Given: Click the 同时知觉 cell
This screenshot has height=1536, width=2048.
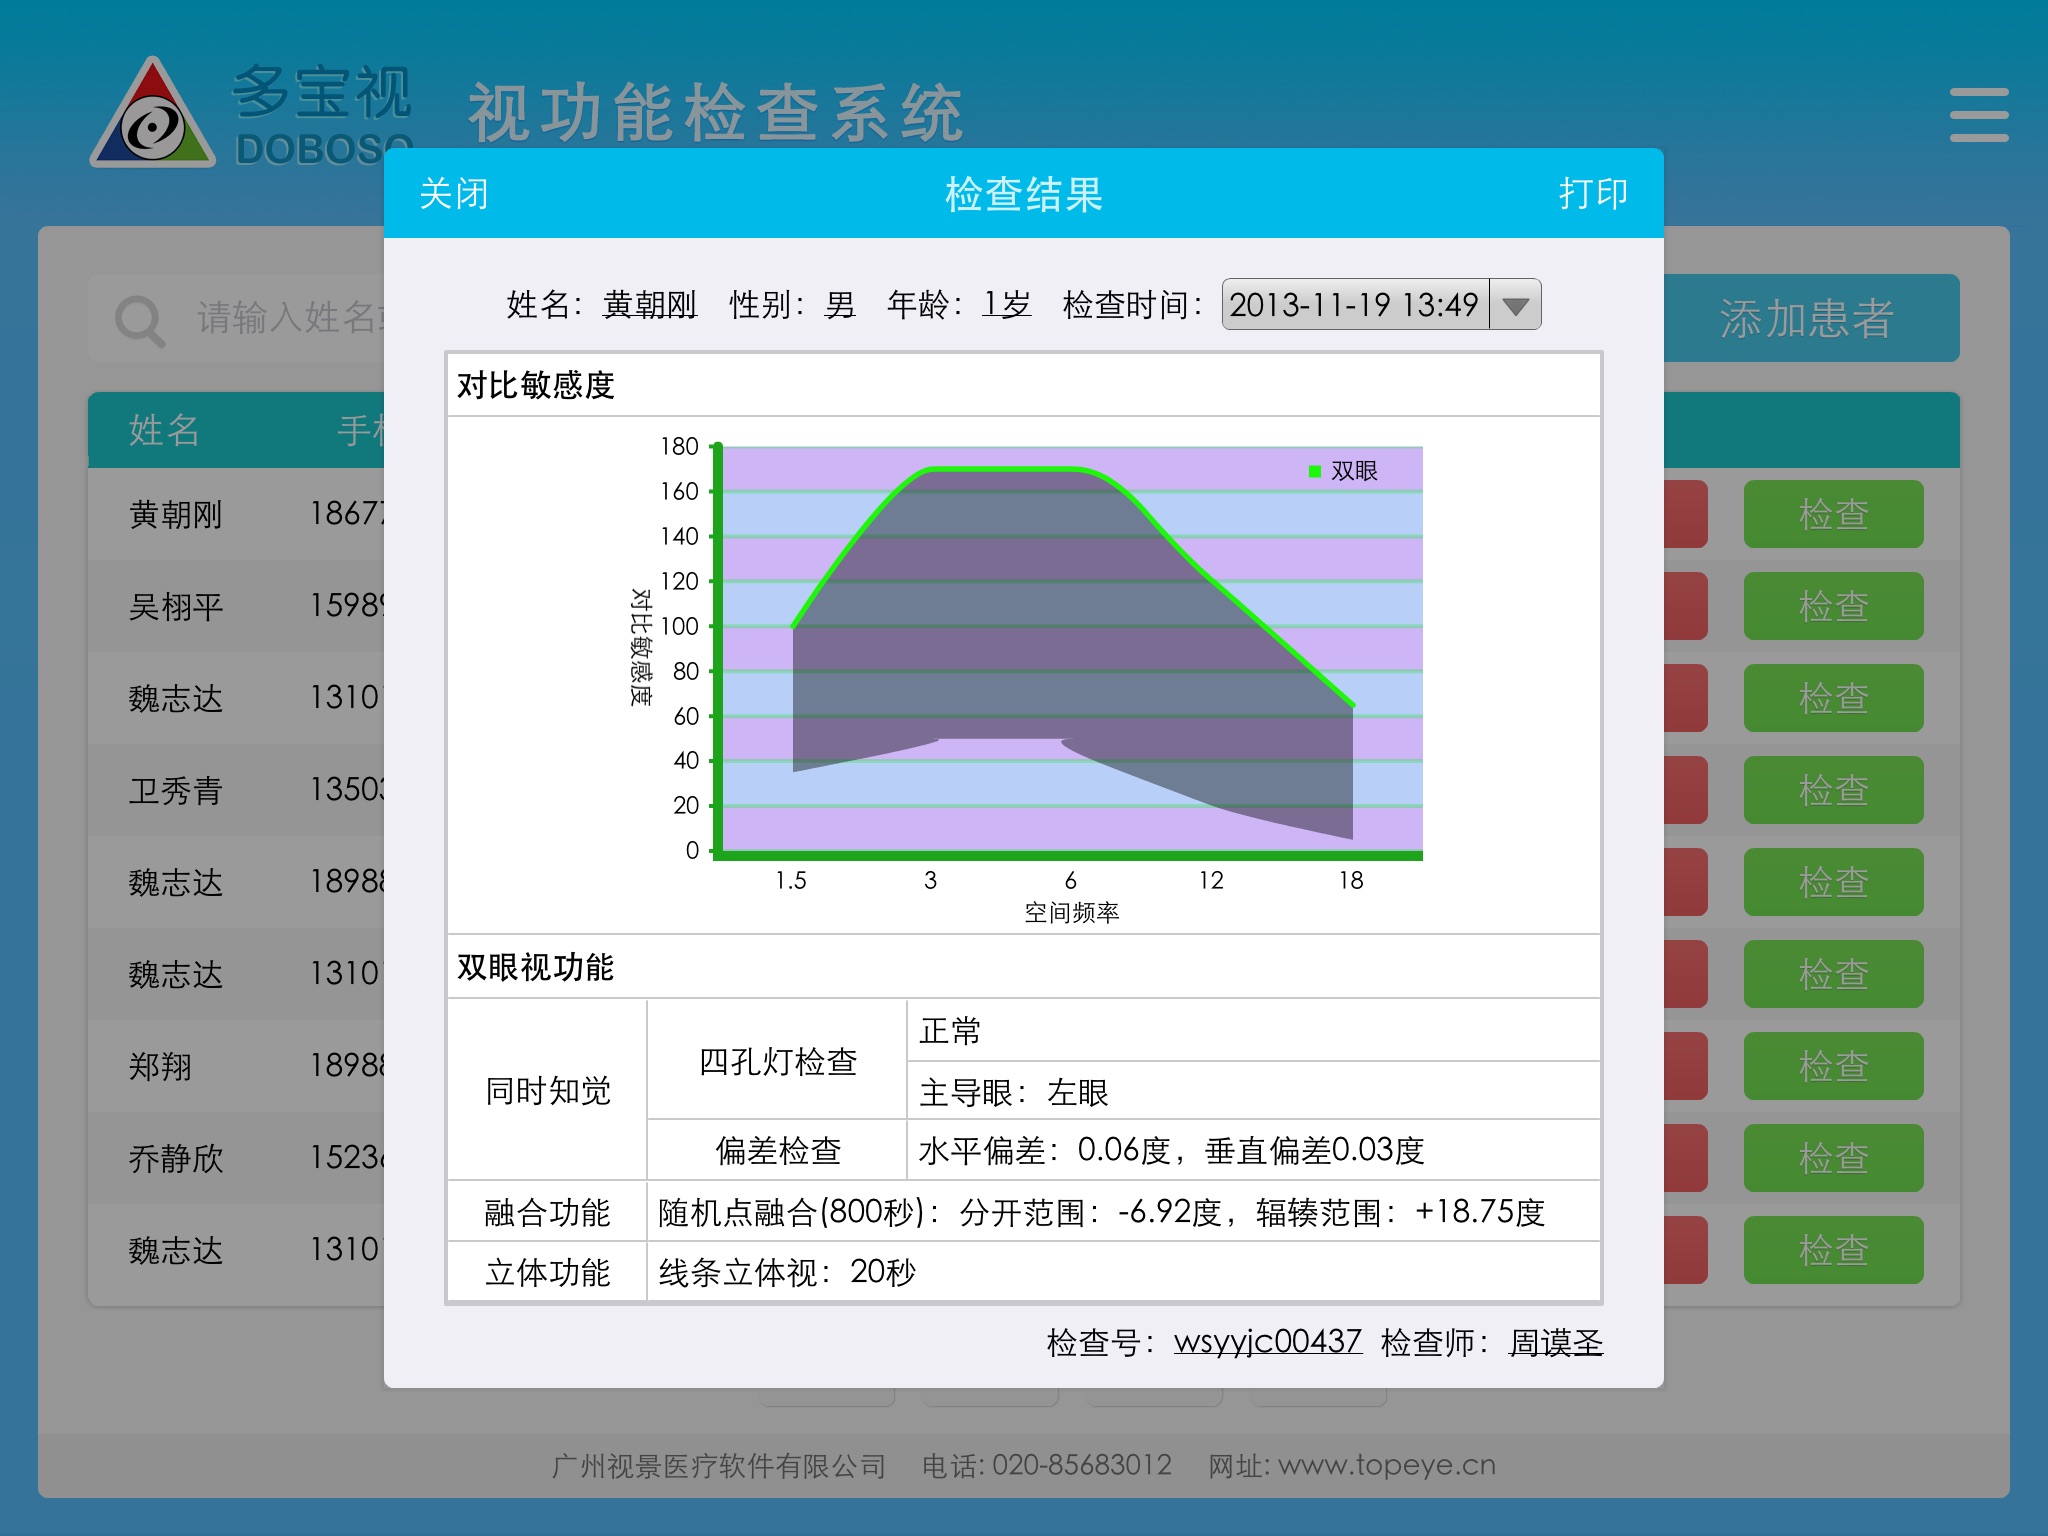Looking at the screenshot, I should point(547,1090).
